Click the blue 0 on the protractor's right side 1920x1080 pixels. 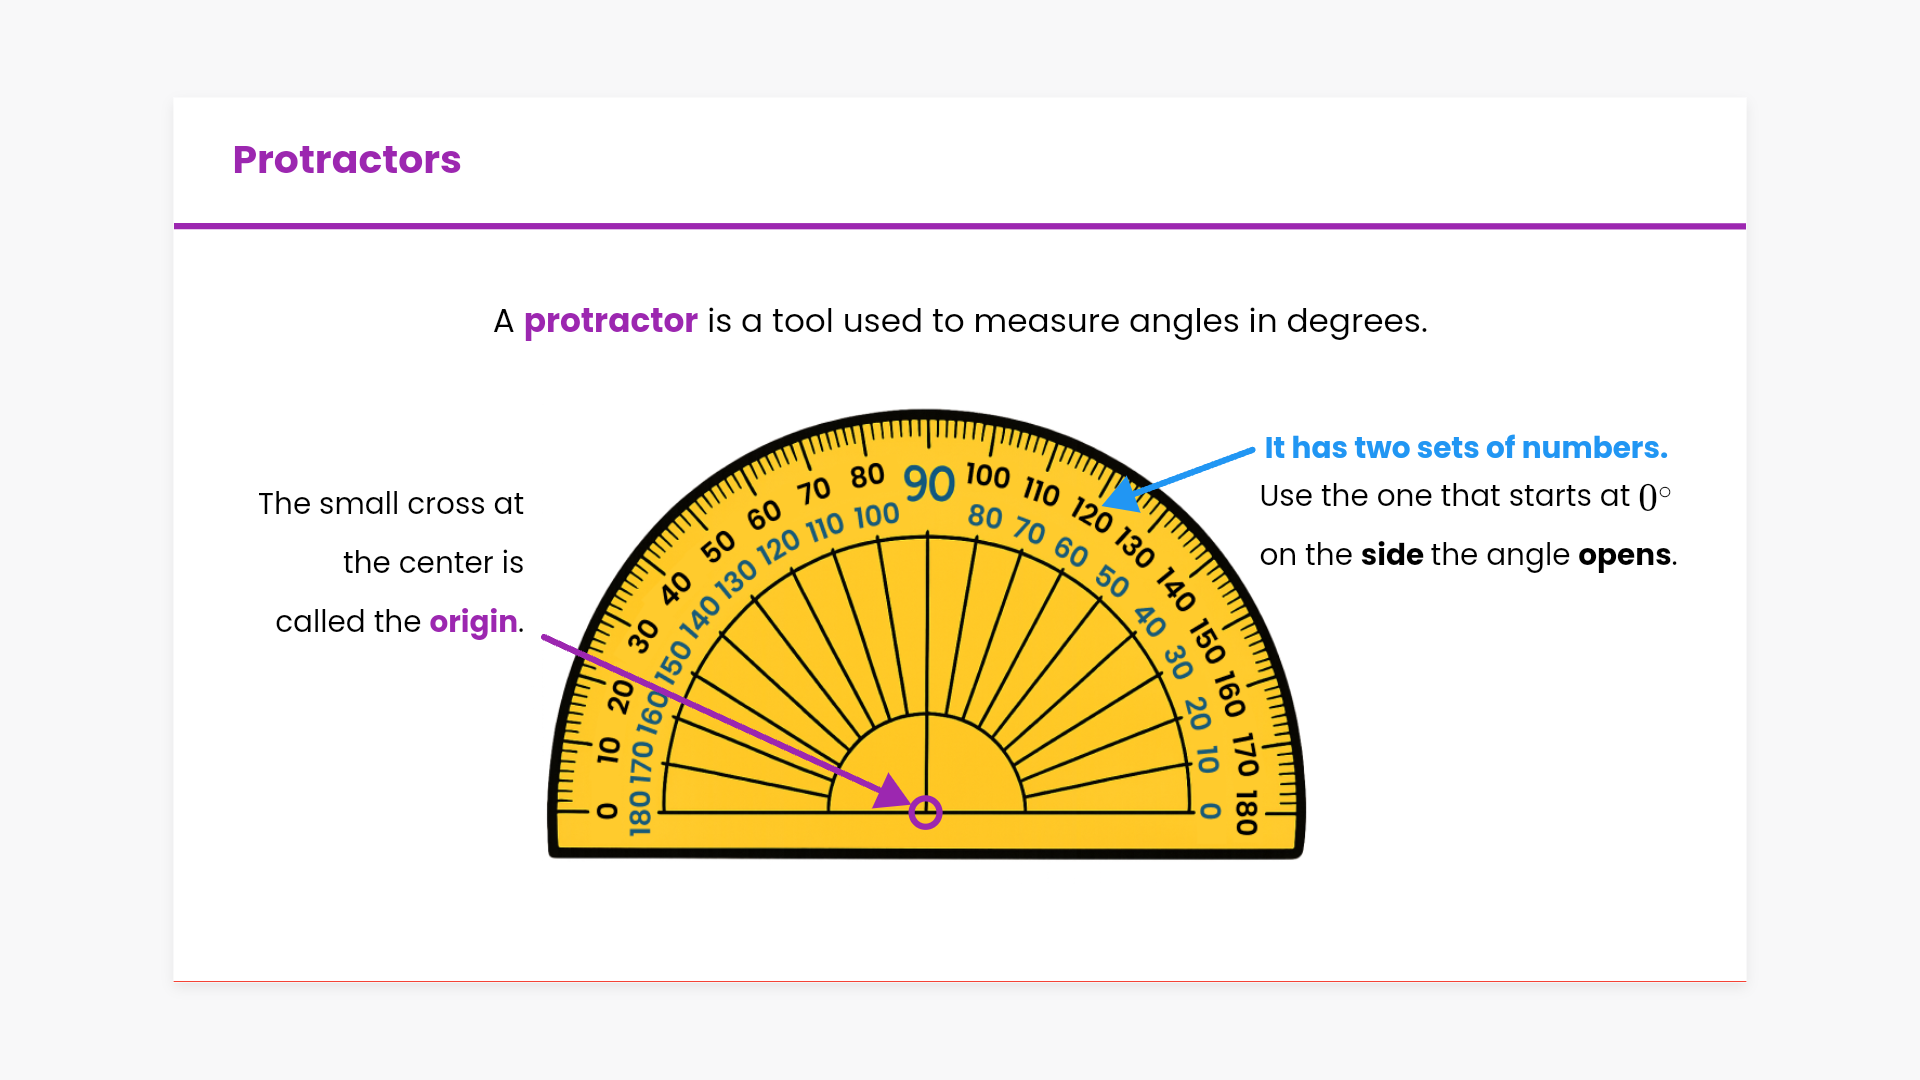(x=1210, y=811)
